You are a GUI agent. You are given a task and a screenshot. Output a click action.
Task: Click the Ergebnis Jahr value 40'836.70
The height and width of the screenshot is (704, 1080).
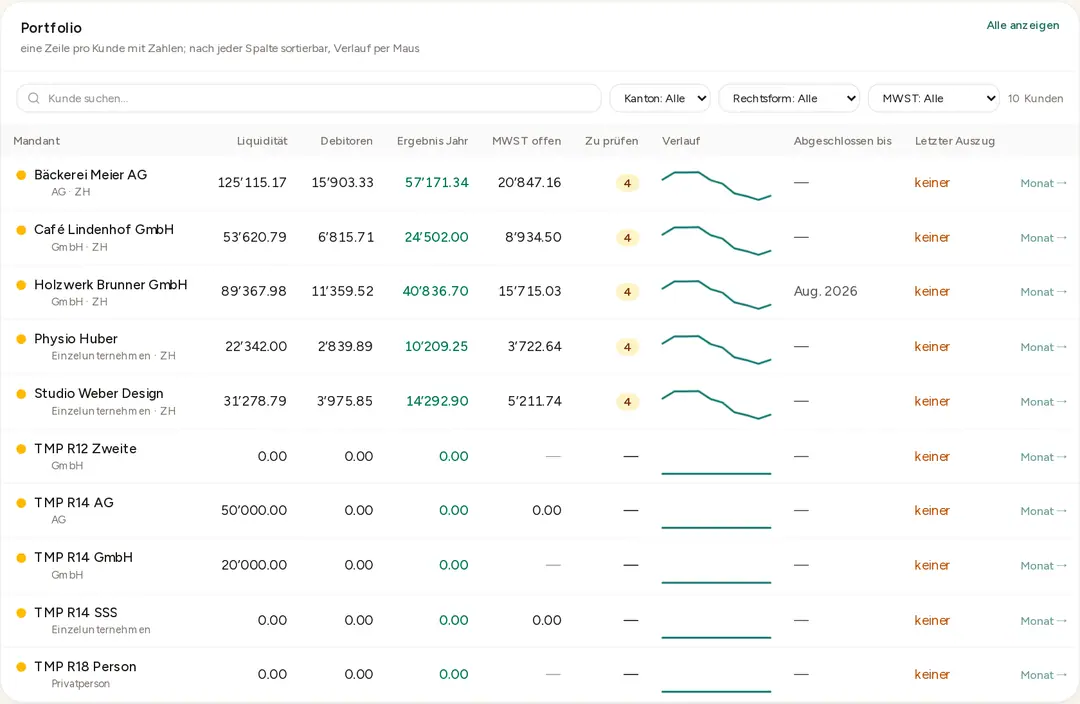pyautogui.click(x=435, y=291)
